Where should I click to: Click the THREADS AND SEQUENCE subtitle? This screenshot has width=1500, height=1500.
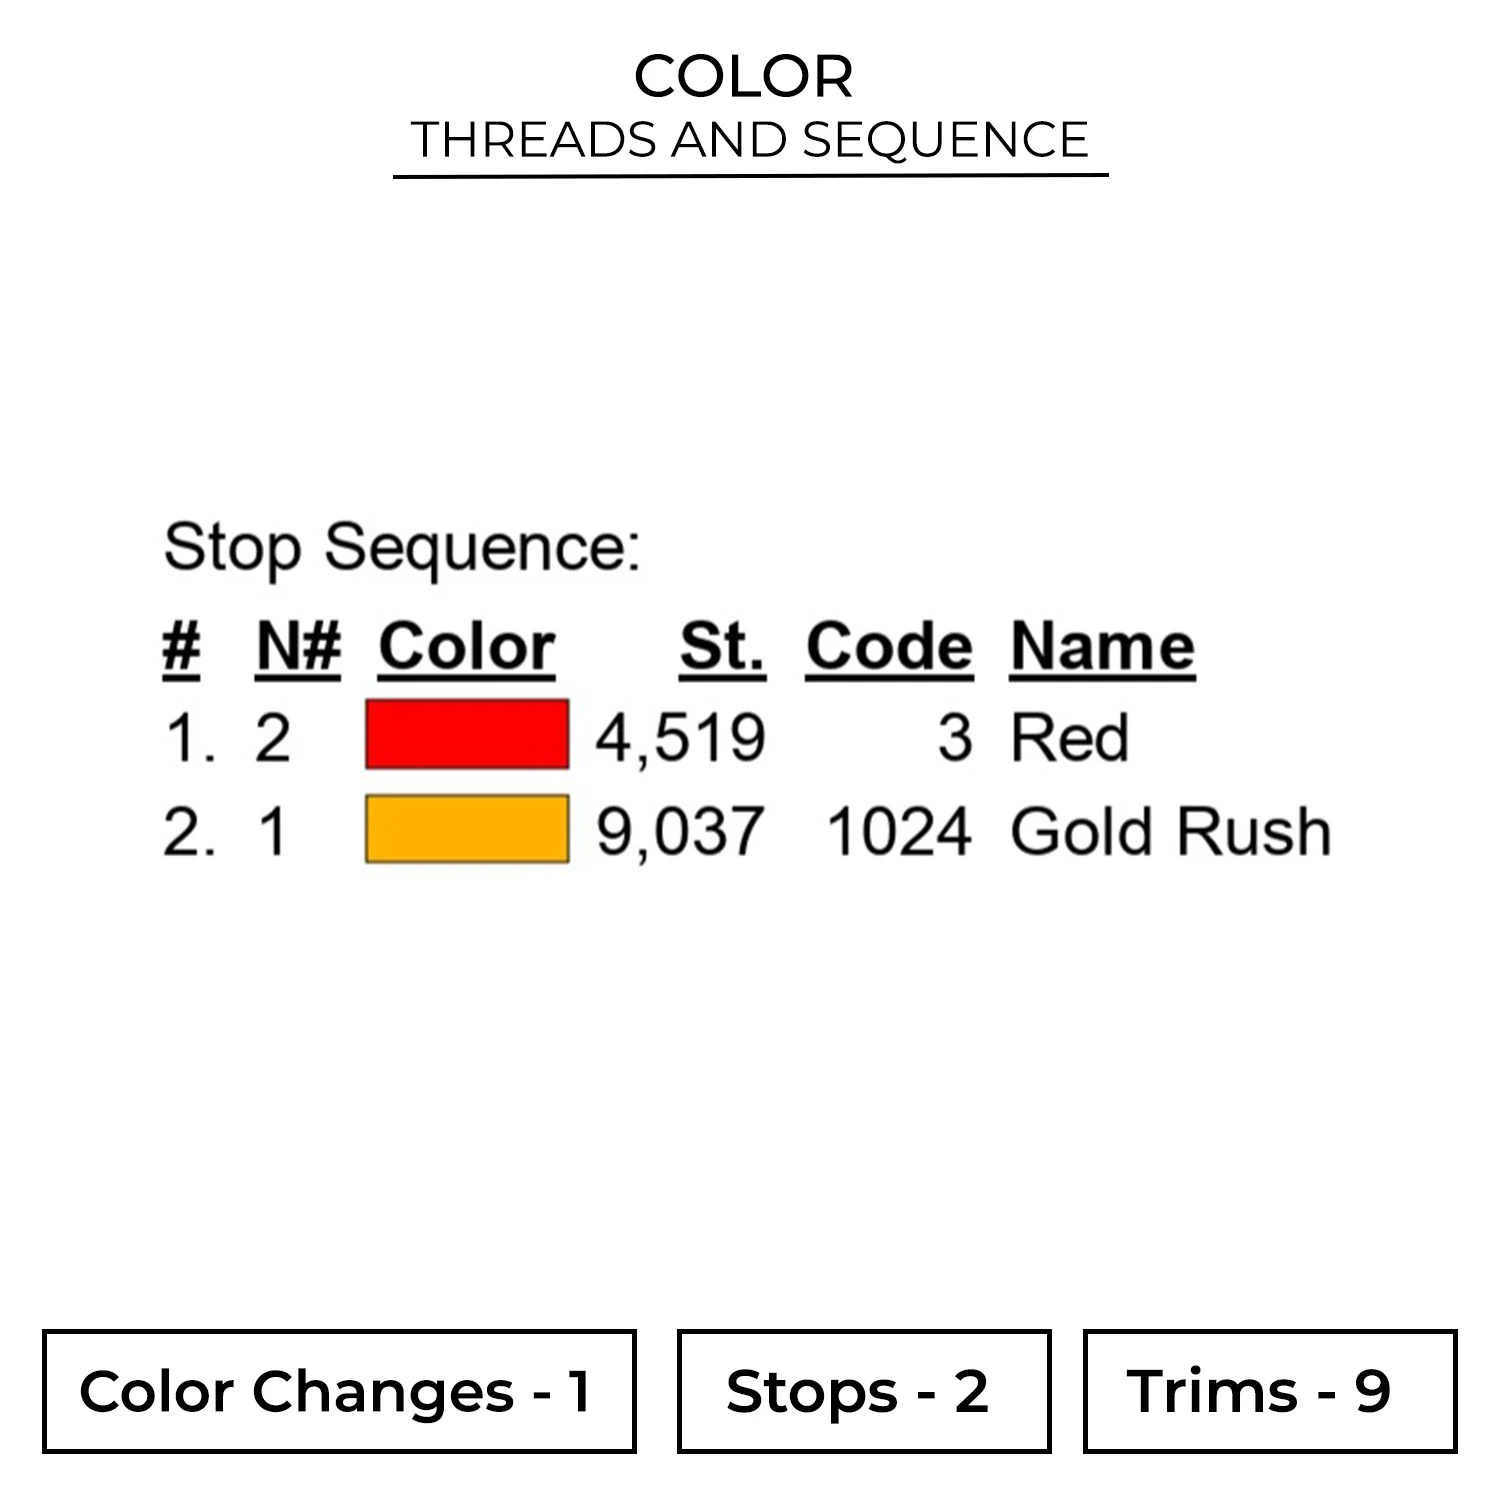pos(750,140)
